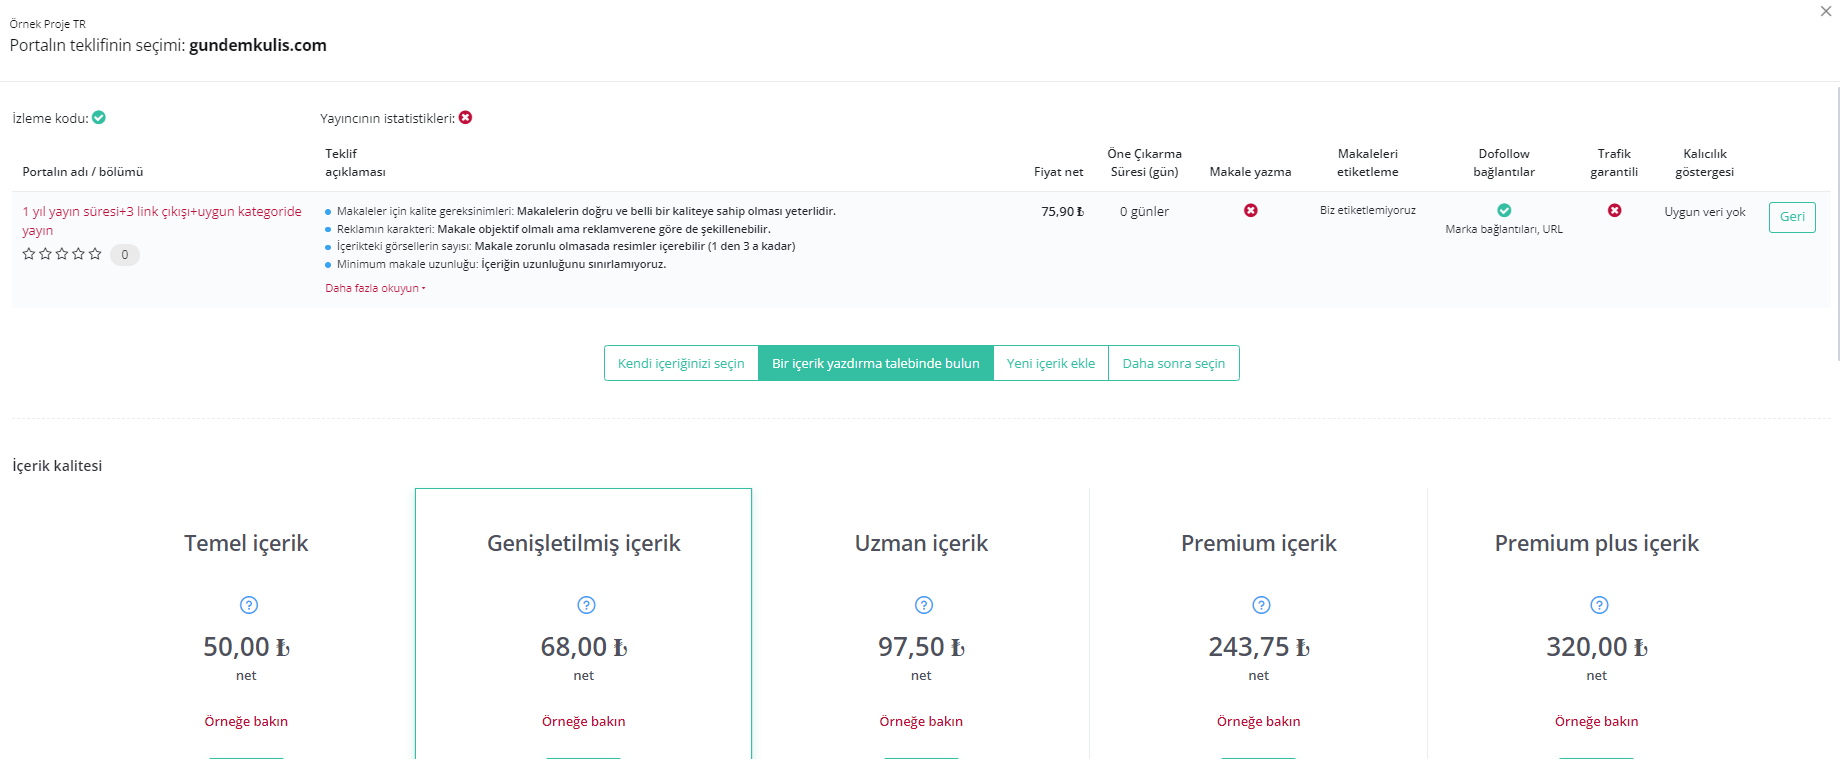Close the portal offer dialog
The height and width of the screenshot is (764, 1840).
(1826, 12)
